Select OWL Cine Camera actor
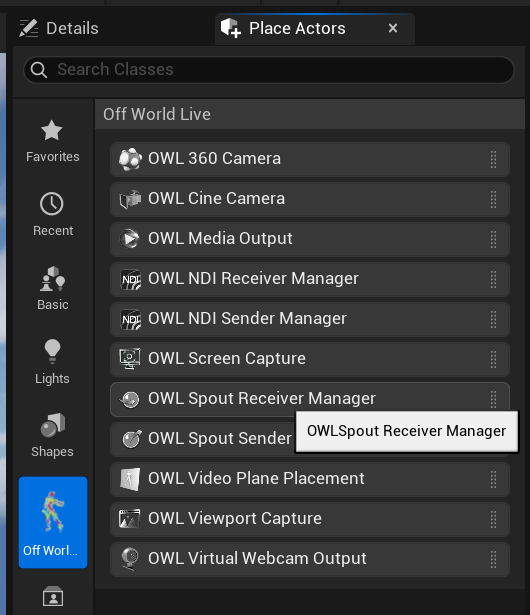This screenshot has height=615, width=530. tap(310, 199)
